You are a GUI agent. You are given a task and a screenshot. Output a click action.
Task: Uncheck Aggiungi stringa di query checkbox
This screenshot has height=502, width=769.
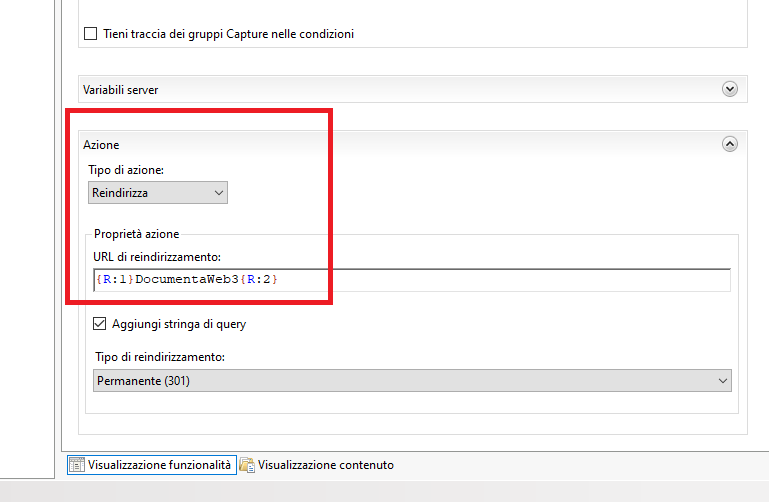click(100, 324)
